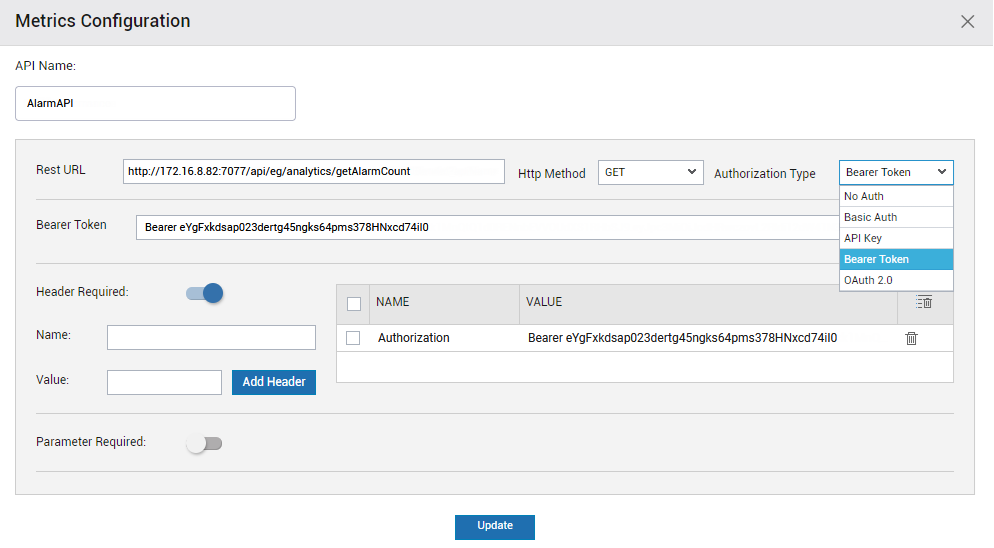Check the select-all checkbox beside NAME column
The height and width of the screenshot is (548, 994).
pyautogui.click(x=354, y=304)
